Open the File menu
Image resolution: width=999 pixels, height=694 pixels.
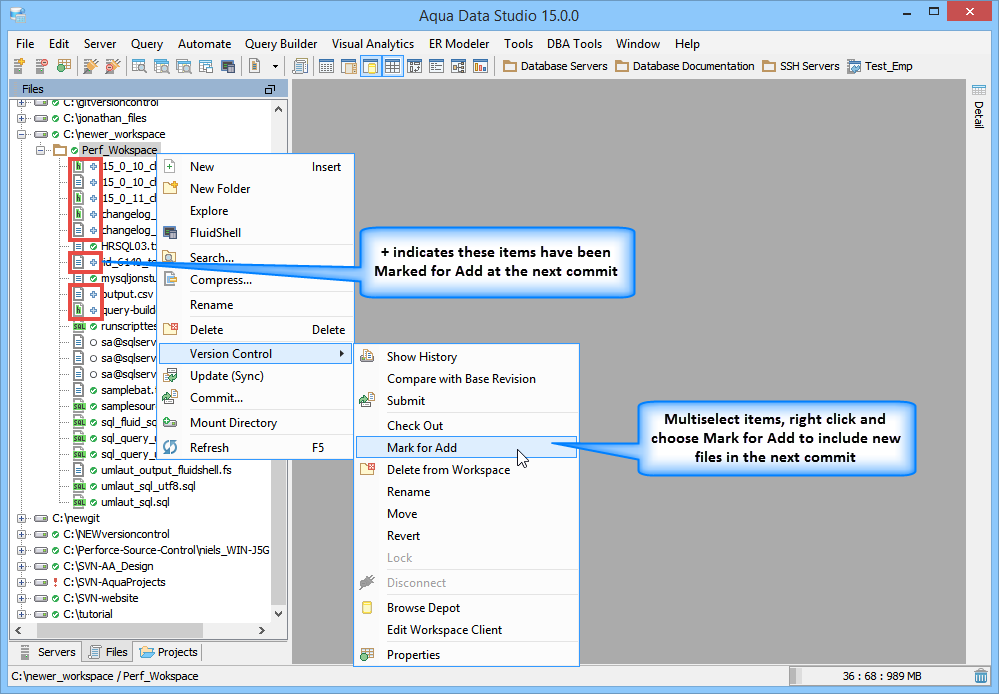pyautogui.click(x=25, y=43)
